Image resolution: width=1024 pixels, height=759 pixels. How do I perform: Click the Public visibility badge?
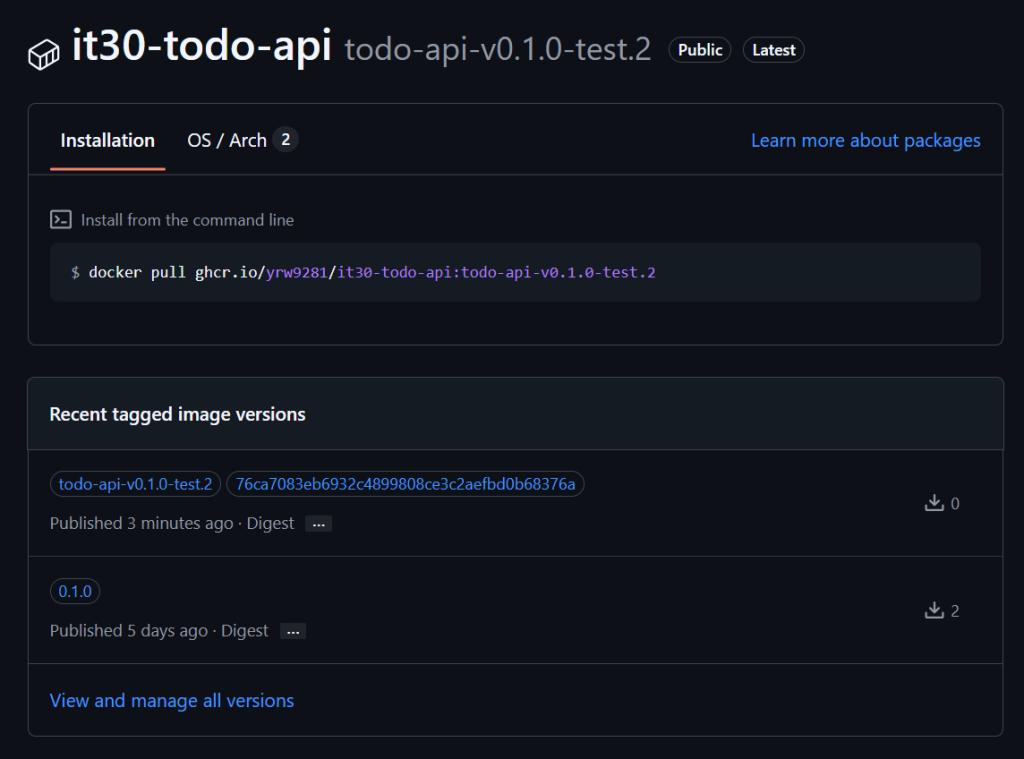pyautogui.click(x=699, y=50)
